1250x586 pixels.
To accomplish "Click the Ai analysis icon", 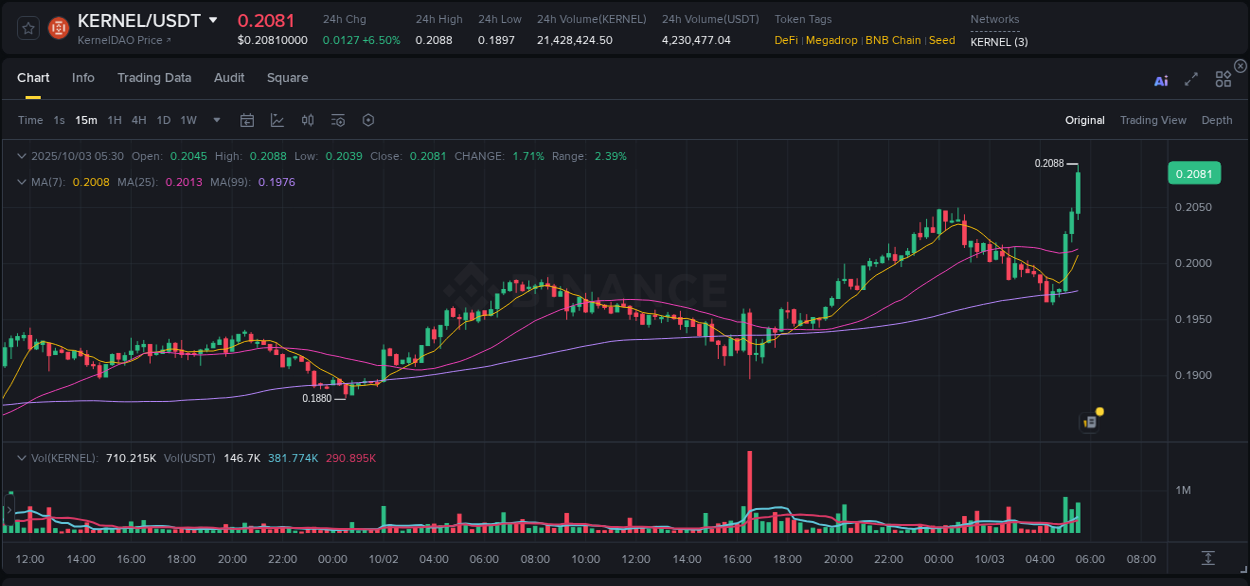I will (x=1161, y=80).
